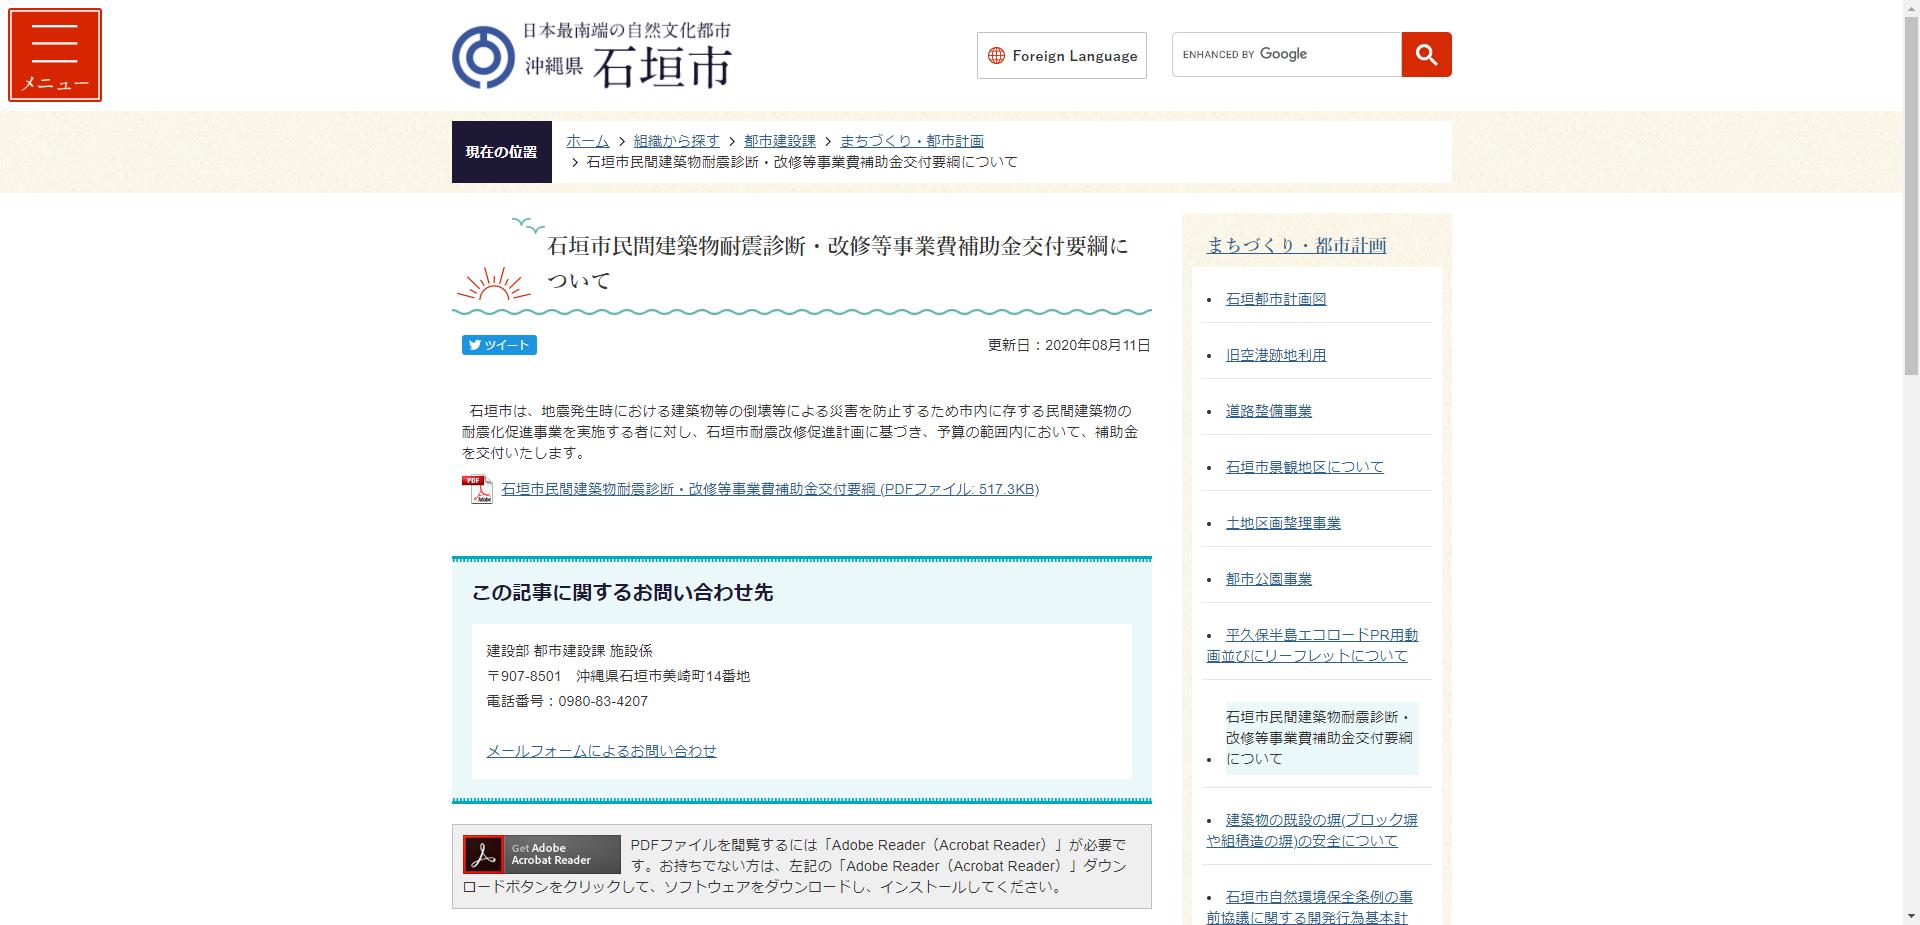Click the Twitter bird icon on tweet button

(474, 345)
